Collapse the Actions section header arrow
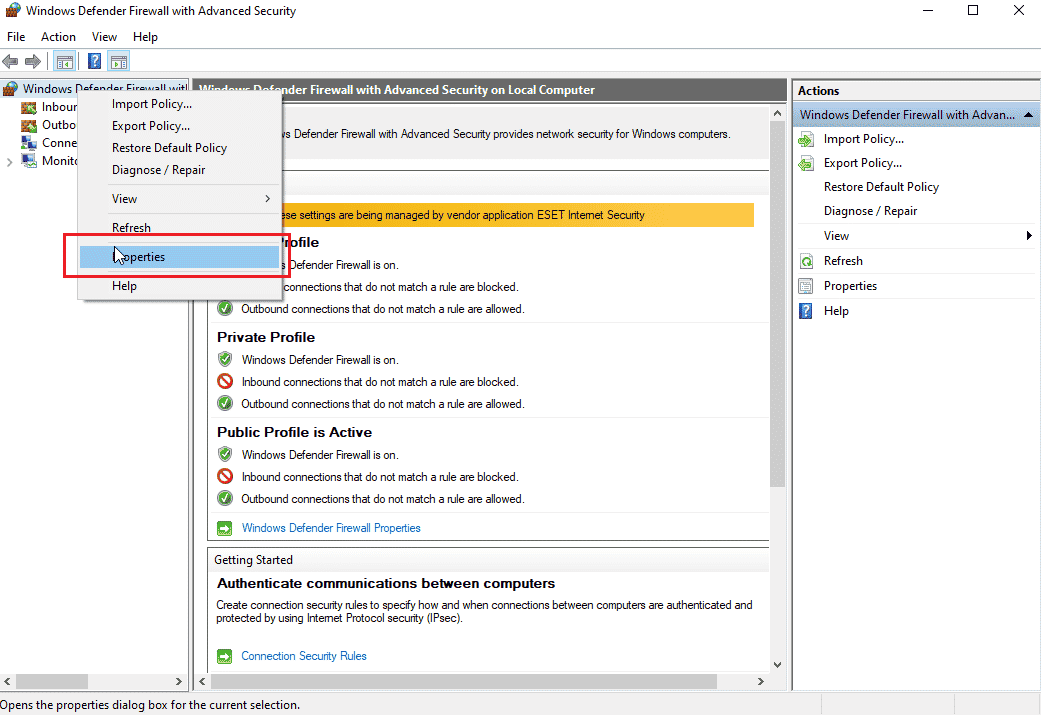Screen dimensions: 1041x715 coord(1028,115)
